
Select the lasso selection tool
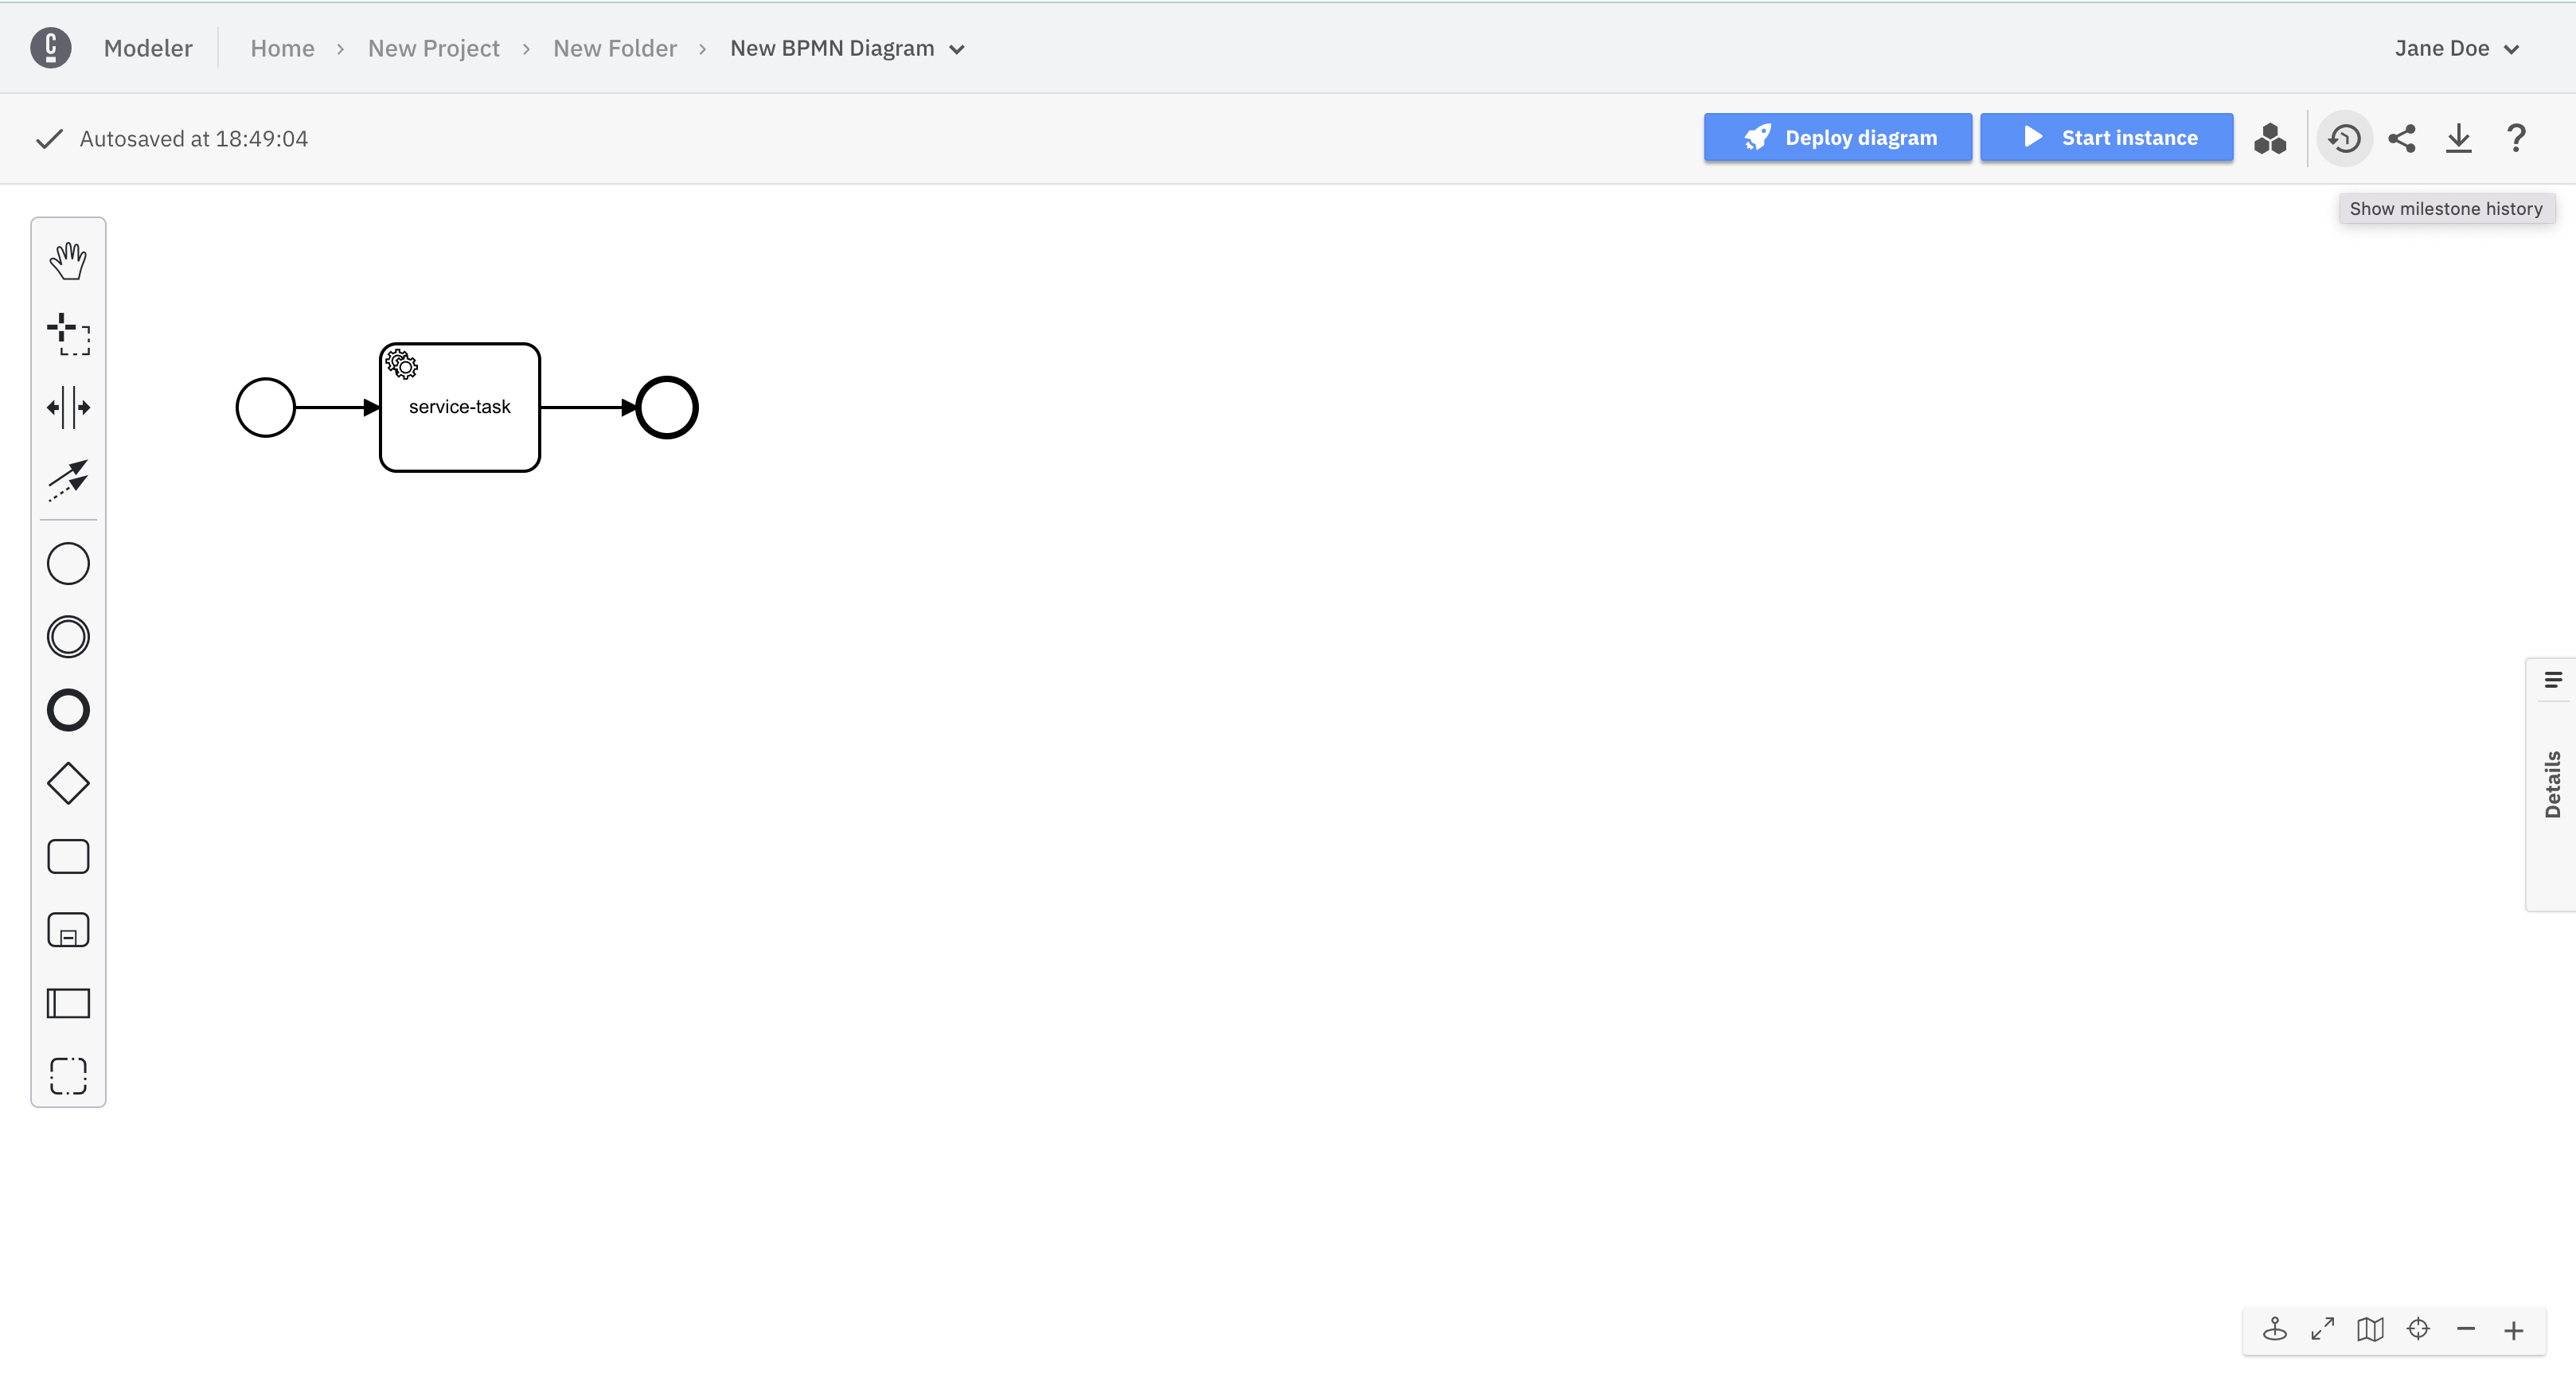68,334
